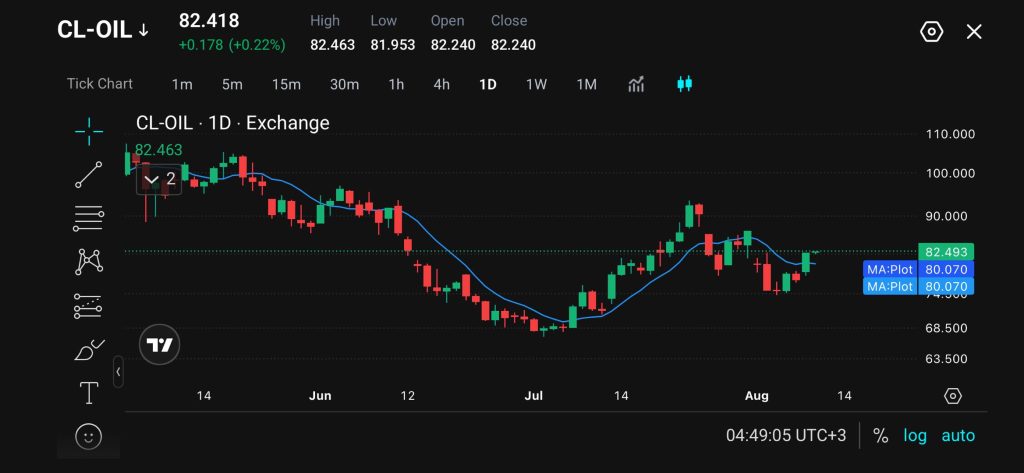Viewport: 1024px width, 473px height.
Task: Toggle candlestick chart type icon
Action: (x=684, y=84)
